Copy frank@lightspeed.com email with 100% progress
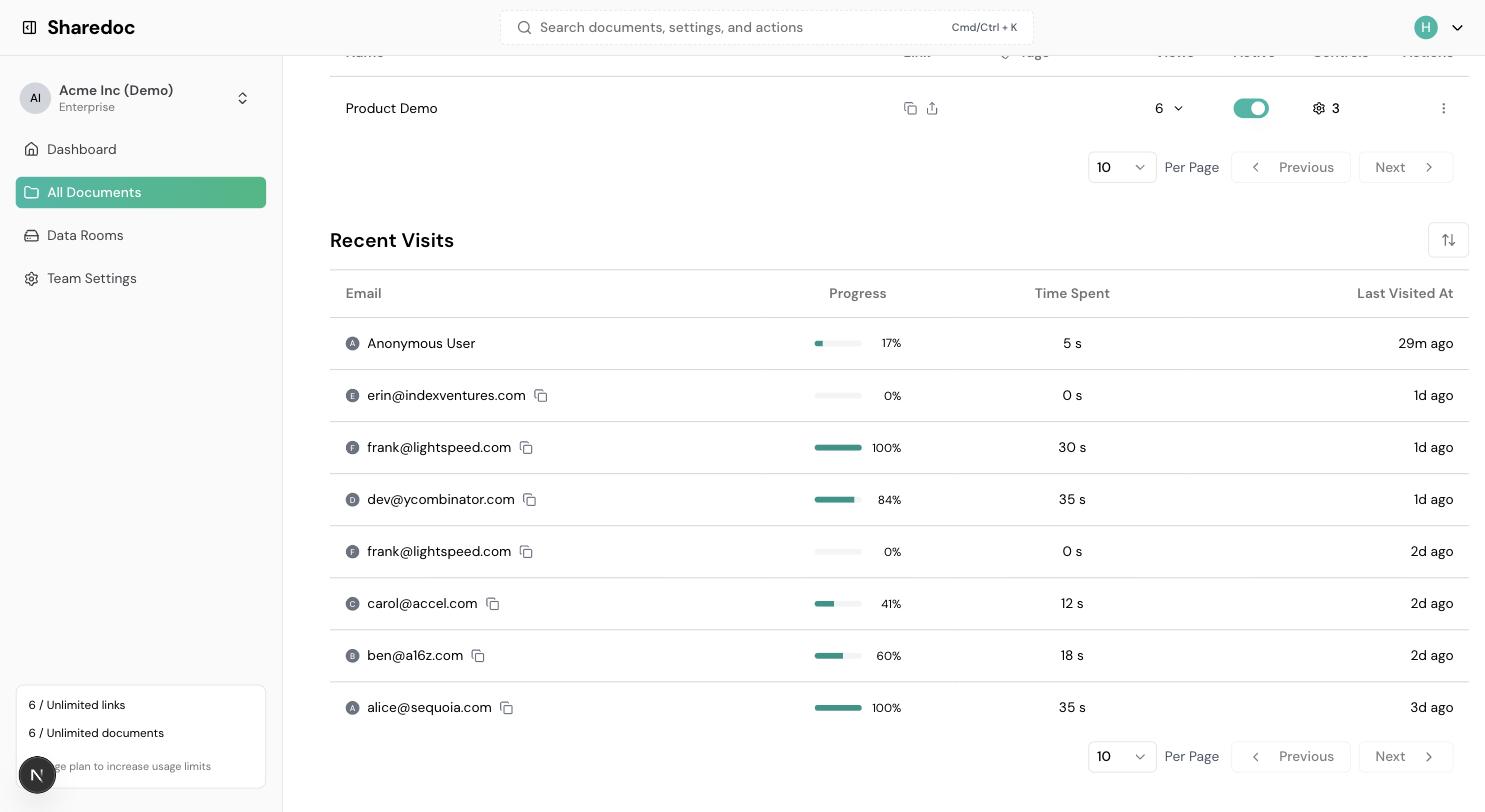 coord(526,448)
